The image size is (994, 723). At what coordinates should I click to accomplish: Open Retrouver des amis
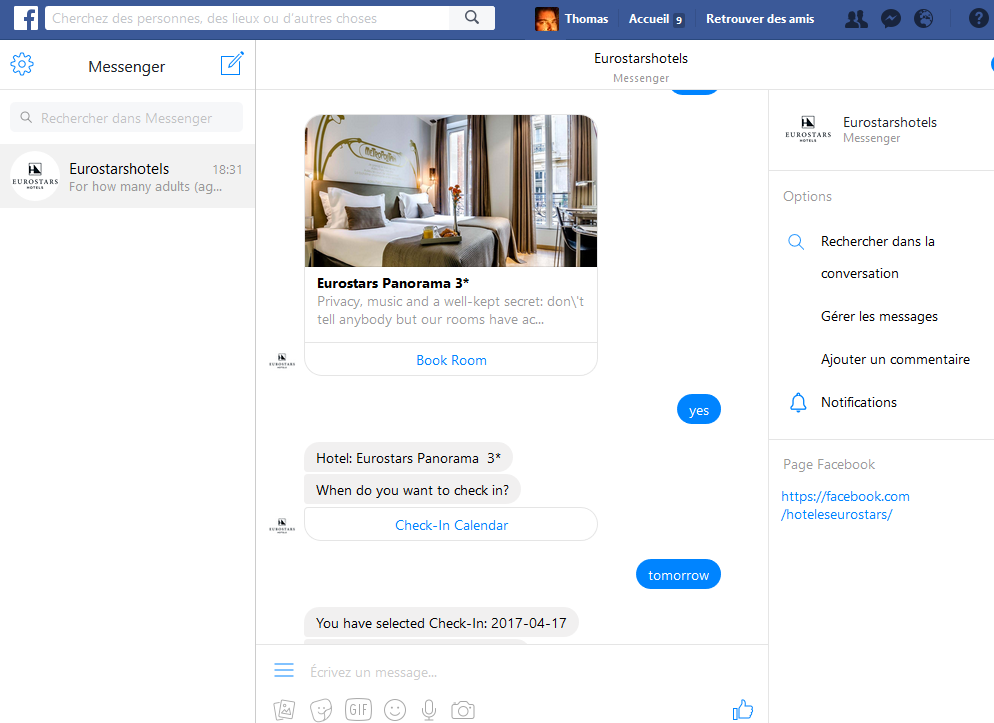[760, 19]
